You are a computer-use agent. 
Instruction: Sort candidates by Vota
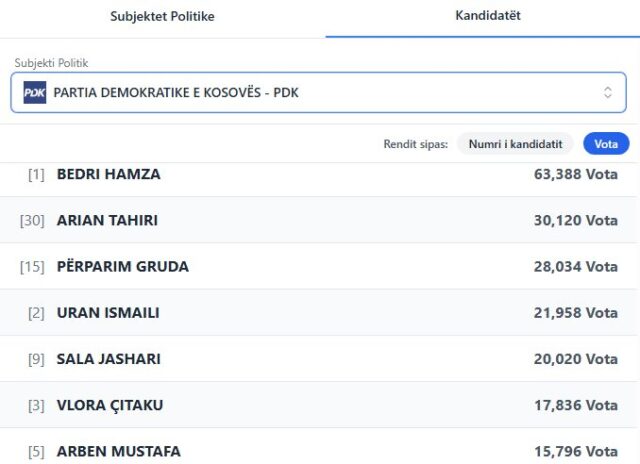(606, 144)
